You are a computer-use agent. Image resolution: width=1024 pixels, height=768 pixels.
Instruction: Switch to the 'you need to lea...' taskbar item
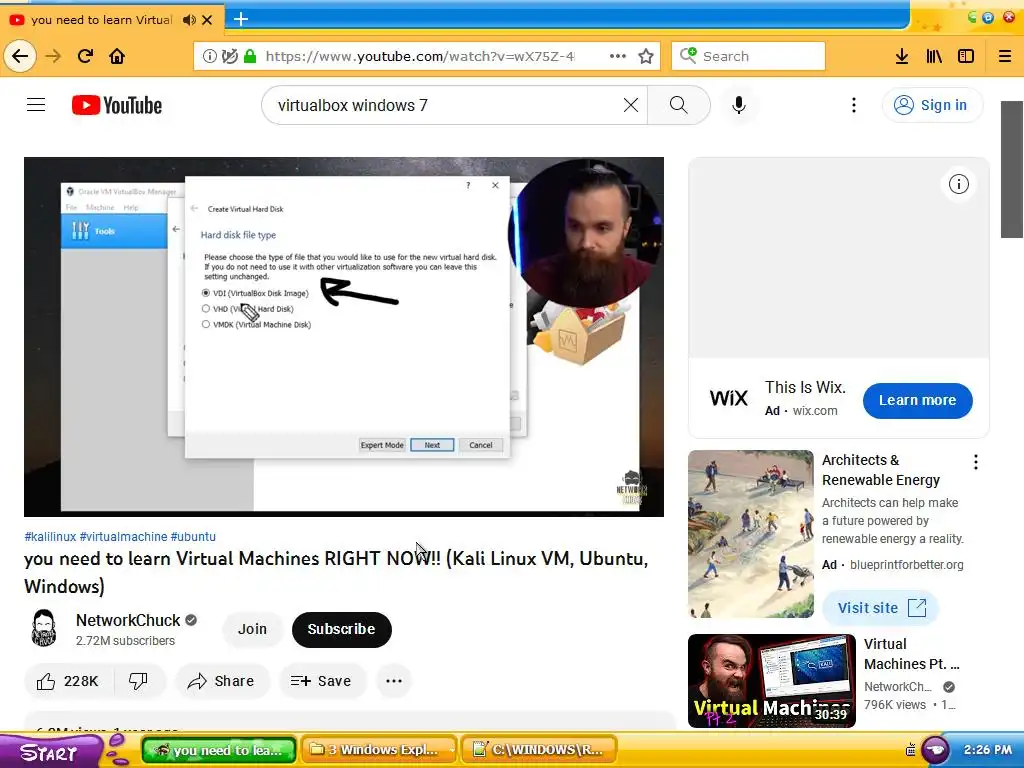(x=219, y=750)
